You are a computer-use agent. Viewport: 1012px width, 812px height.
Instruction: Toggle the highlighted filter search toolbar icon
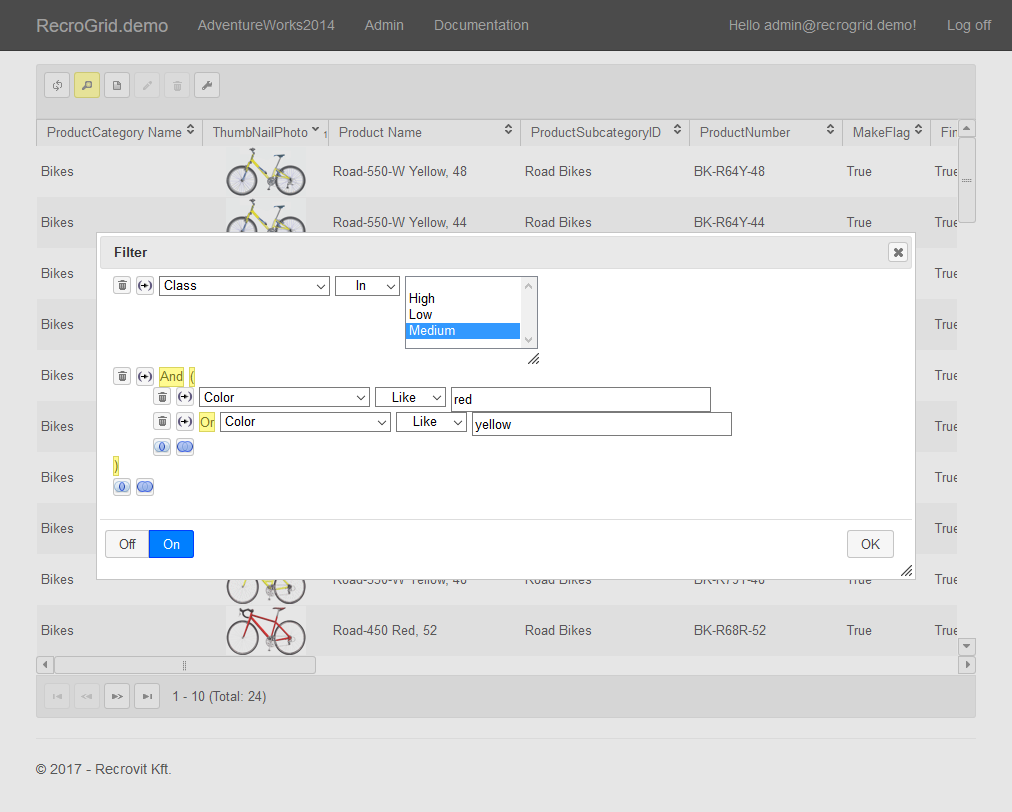[x=87, y=85]
